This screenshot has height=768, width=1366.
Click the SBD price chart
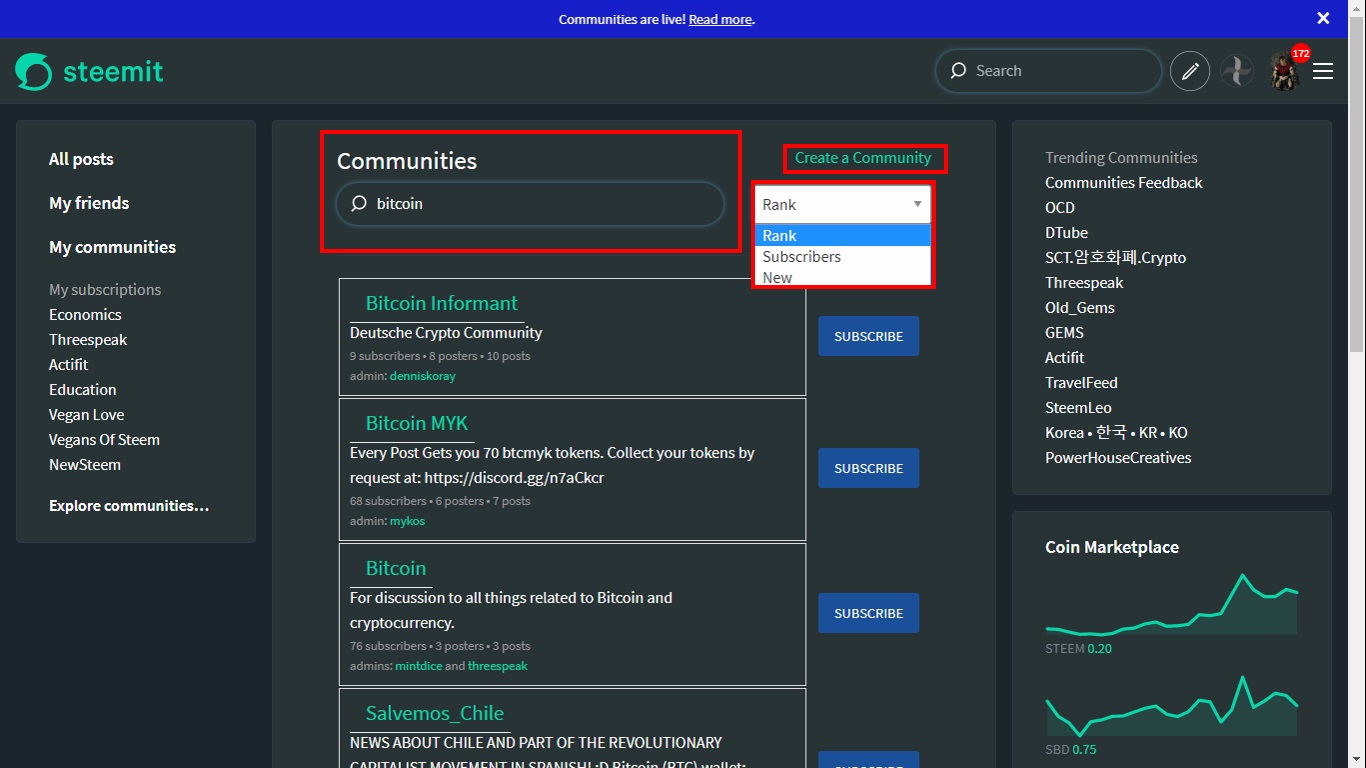coord(1171,705)
